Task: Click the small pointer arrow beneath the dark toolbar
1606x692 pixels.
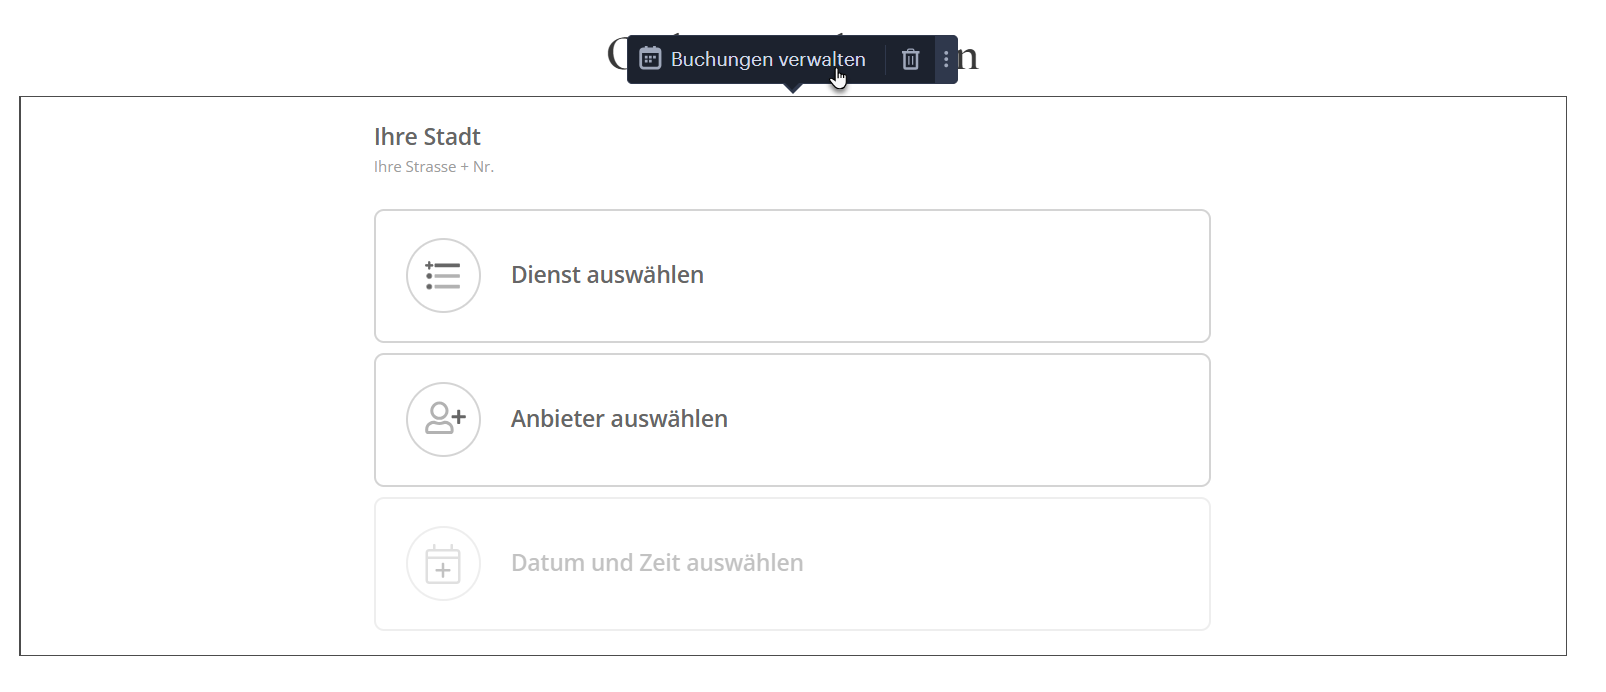Action: click(793, 88)
